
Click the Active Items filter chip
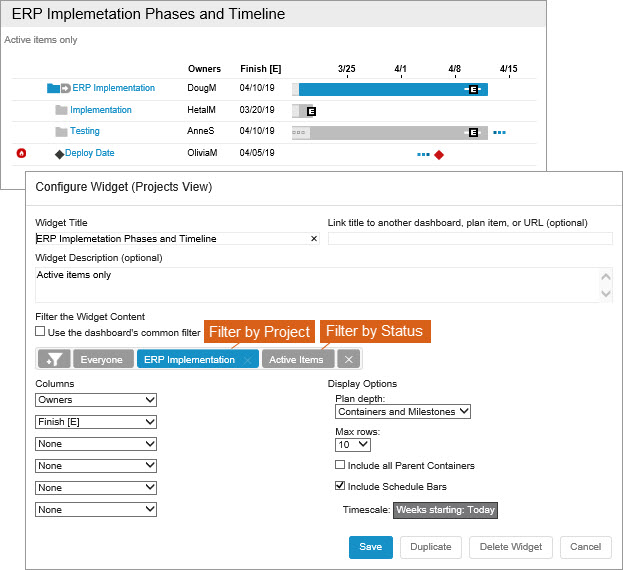pos(297,359)
